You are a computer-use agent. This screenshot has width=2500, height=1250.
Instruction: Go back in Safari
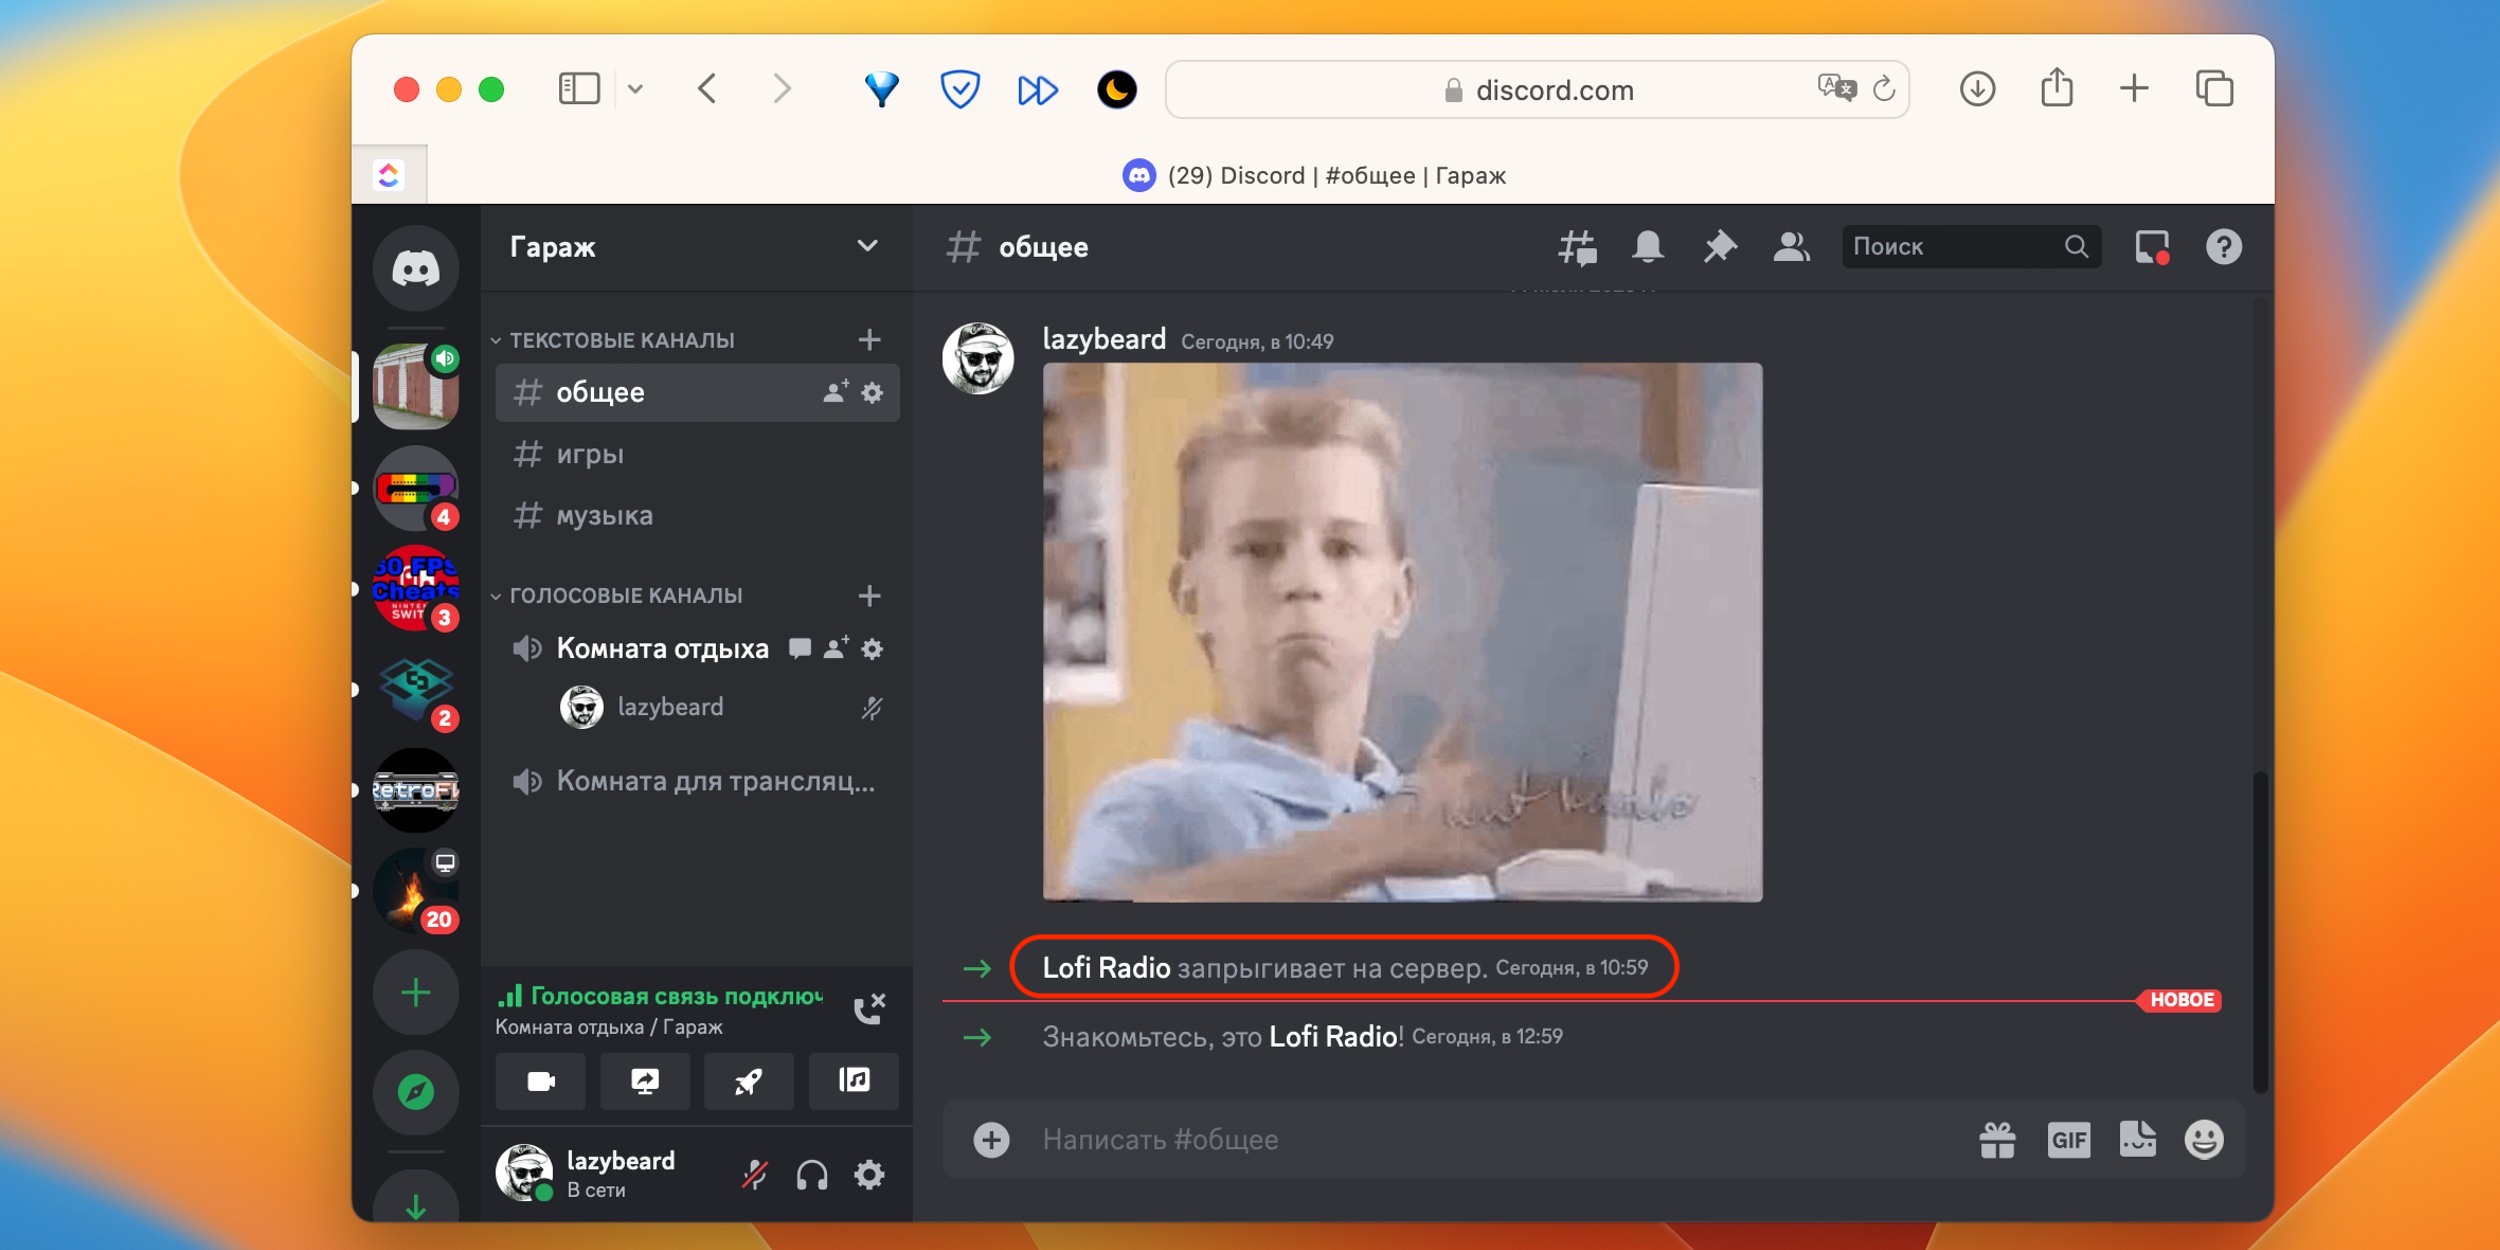[707, 89]
